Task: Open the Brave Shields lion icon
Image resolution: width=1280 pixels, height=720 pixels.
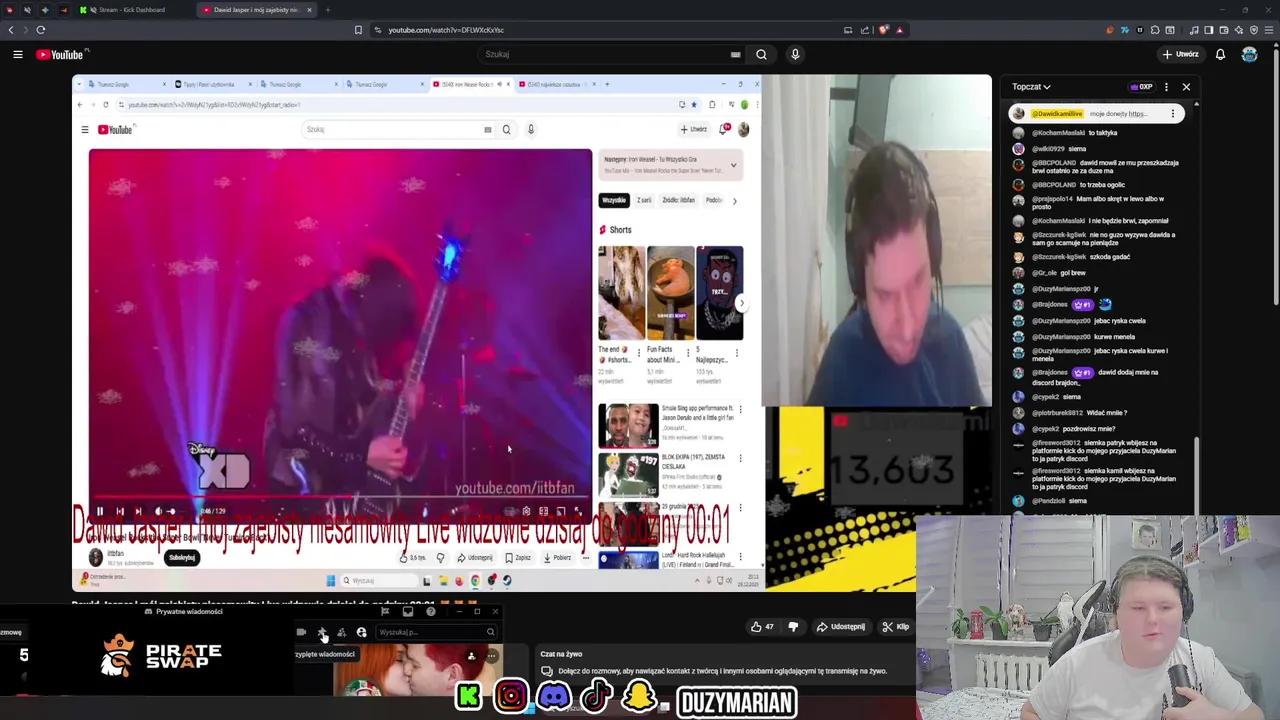Action: coord(883,30)
